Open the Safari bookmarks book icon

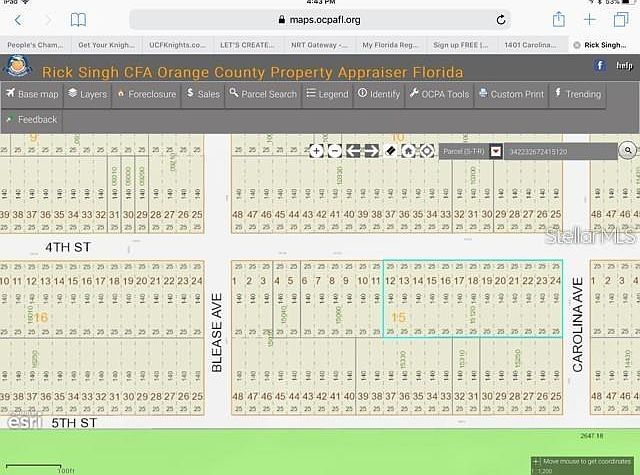click(78, 20)
